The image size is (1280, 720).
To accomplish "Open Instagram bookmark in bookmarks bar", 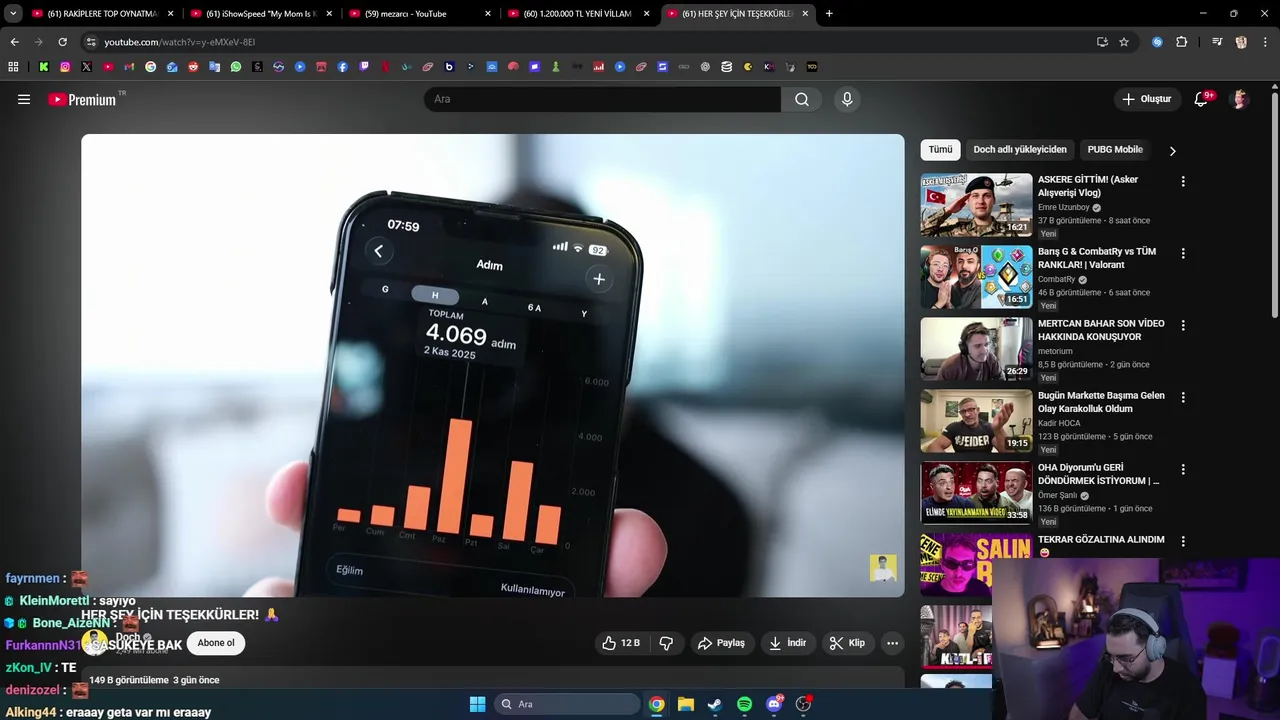I will pos(65,67).
